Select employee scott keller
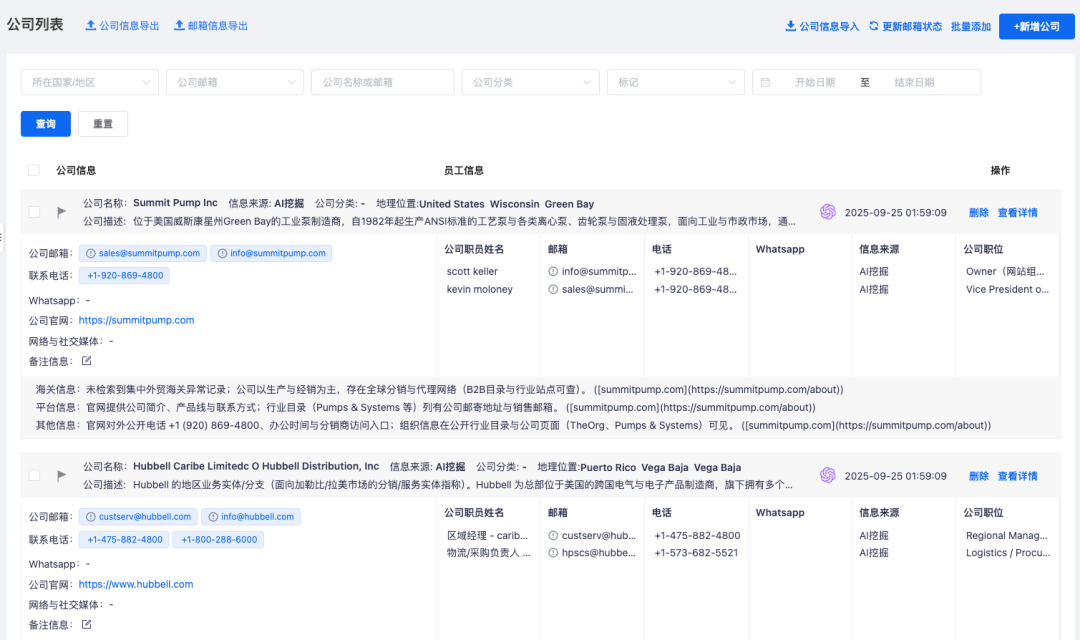Viewport: 1080px width, 640px height. (472, 271)
